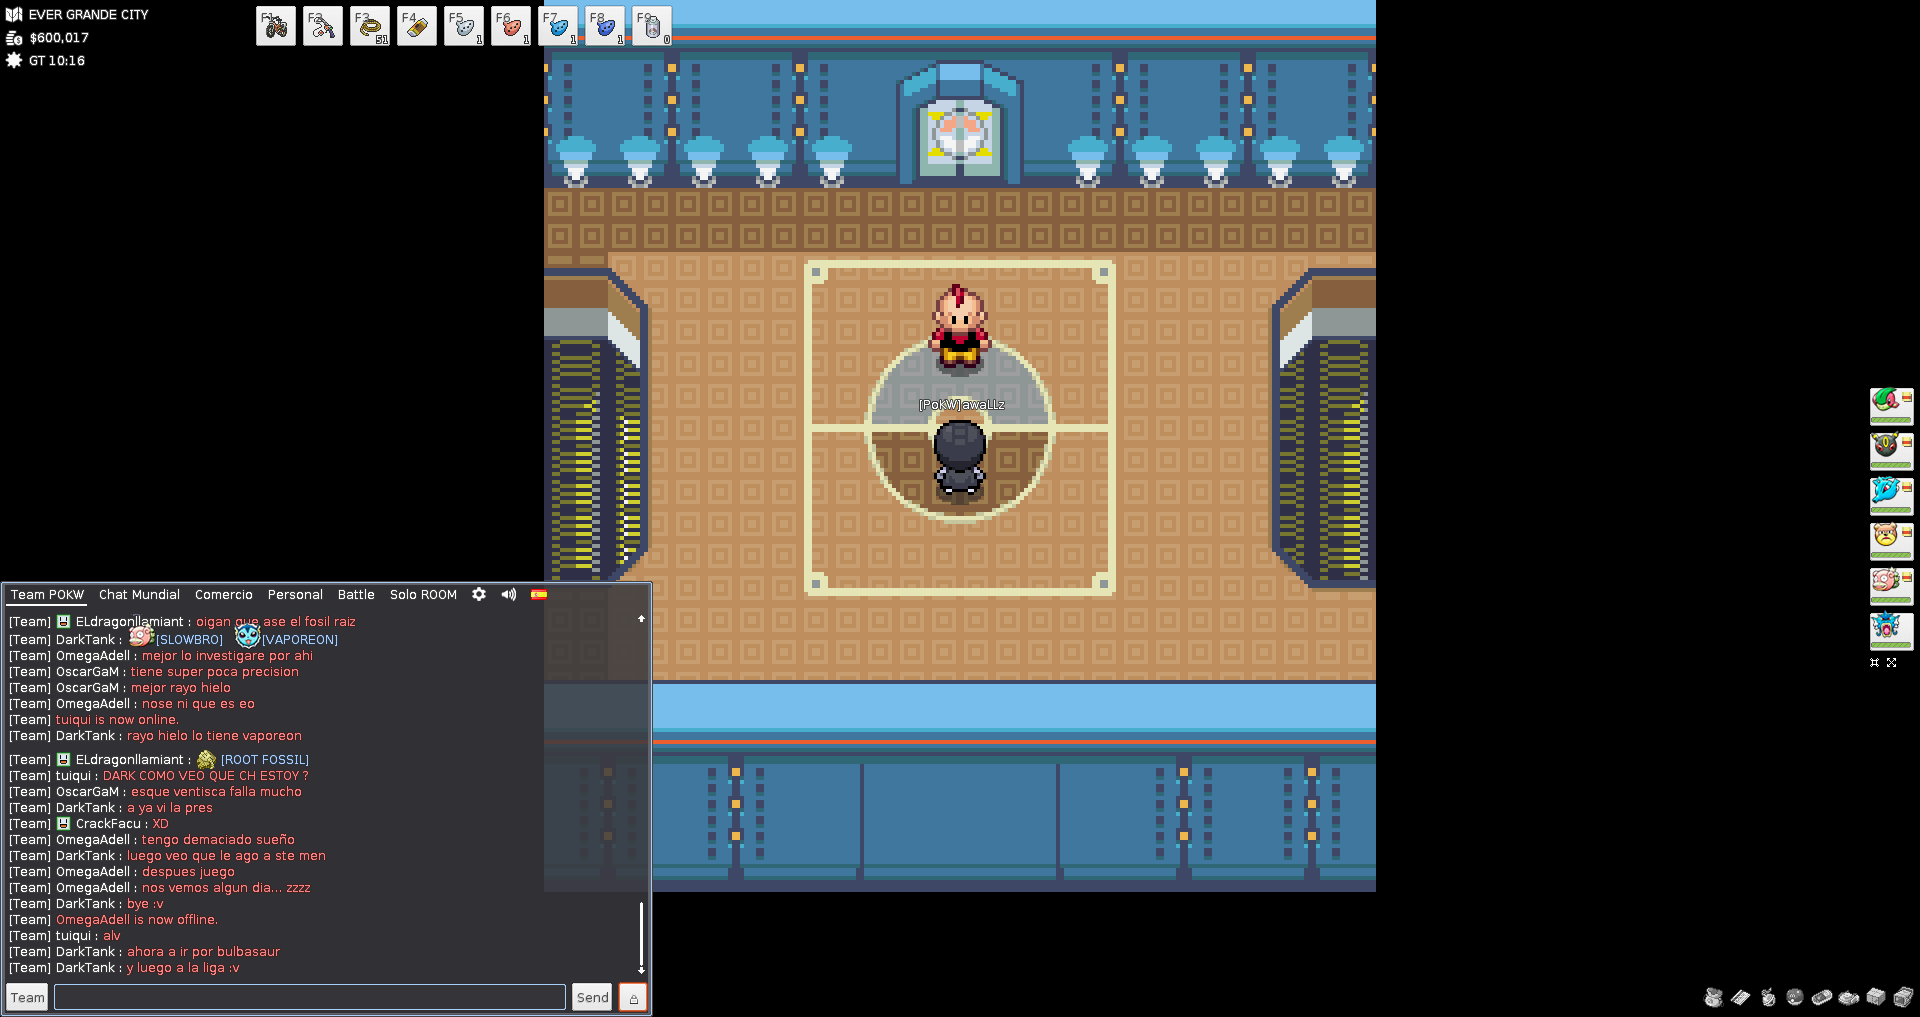Select the Flygon party slot

pyautogui.click(x=1891, y=406)
